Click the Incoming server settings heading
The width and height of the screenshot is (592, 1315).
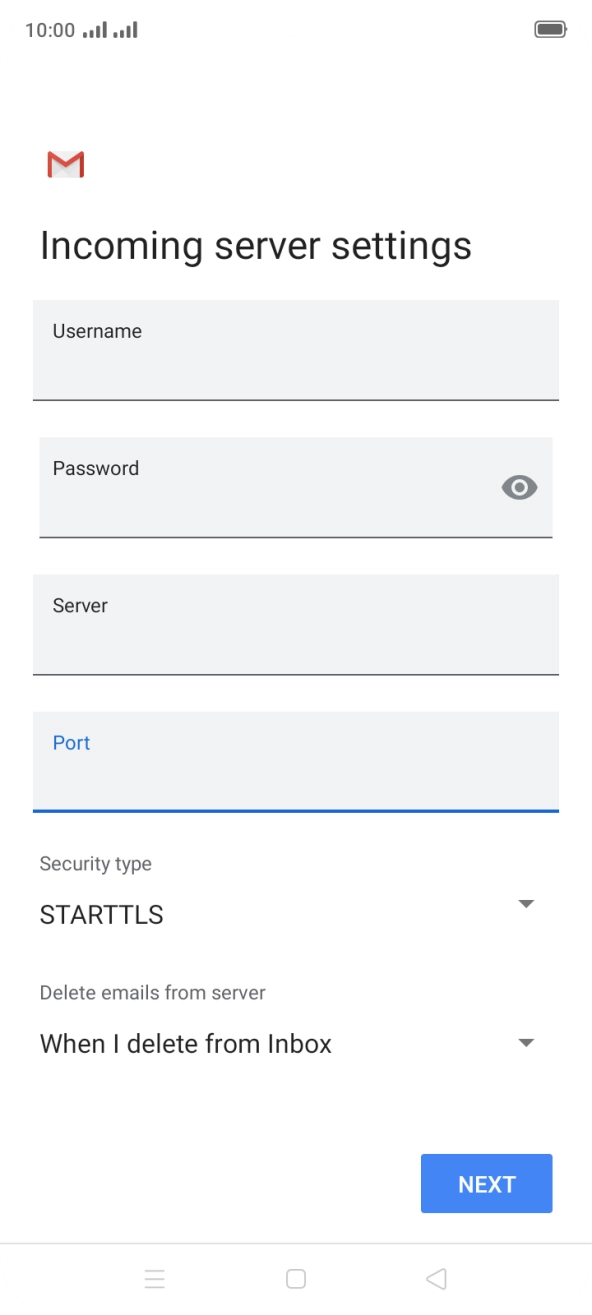point(255,245)
